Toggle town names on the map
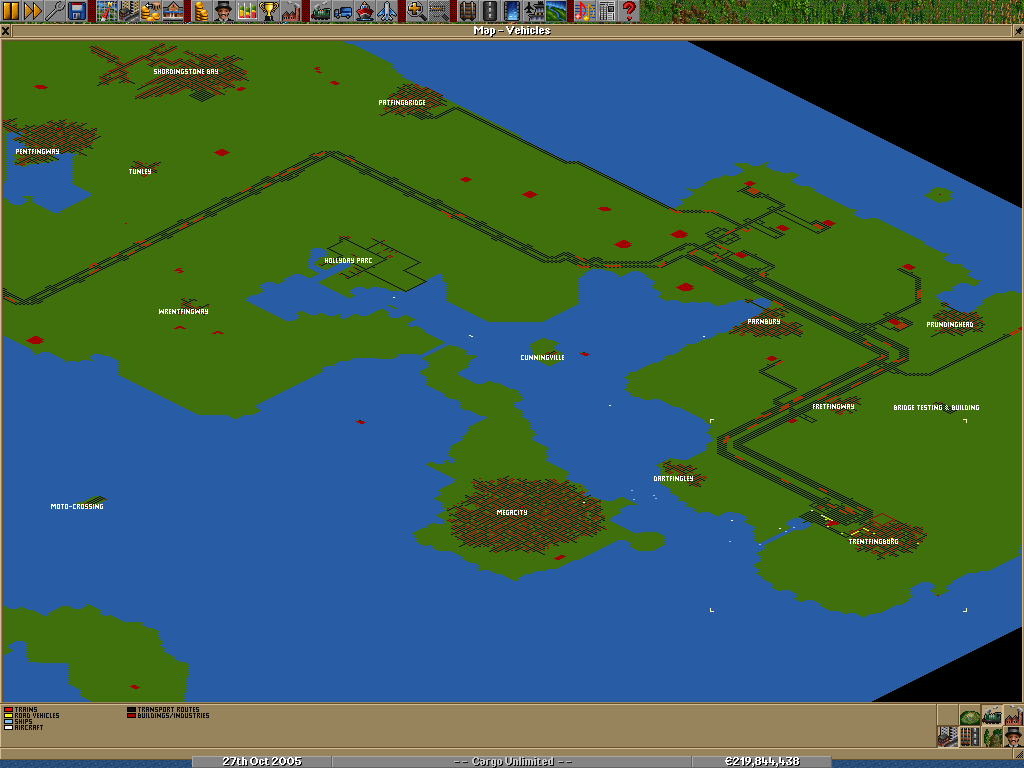Image resolution: width=1024 pixels, height=768 pixels. [x=948, y=737]
